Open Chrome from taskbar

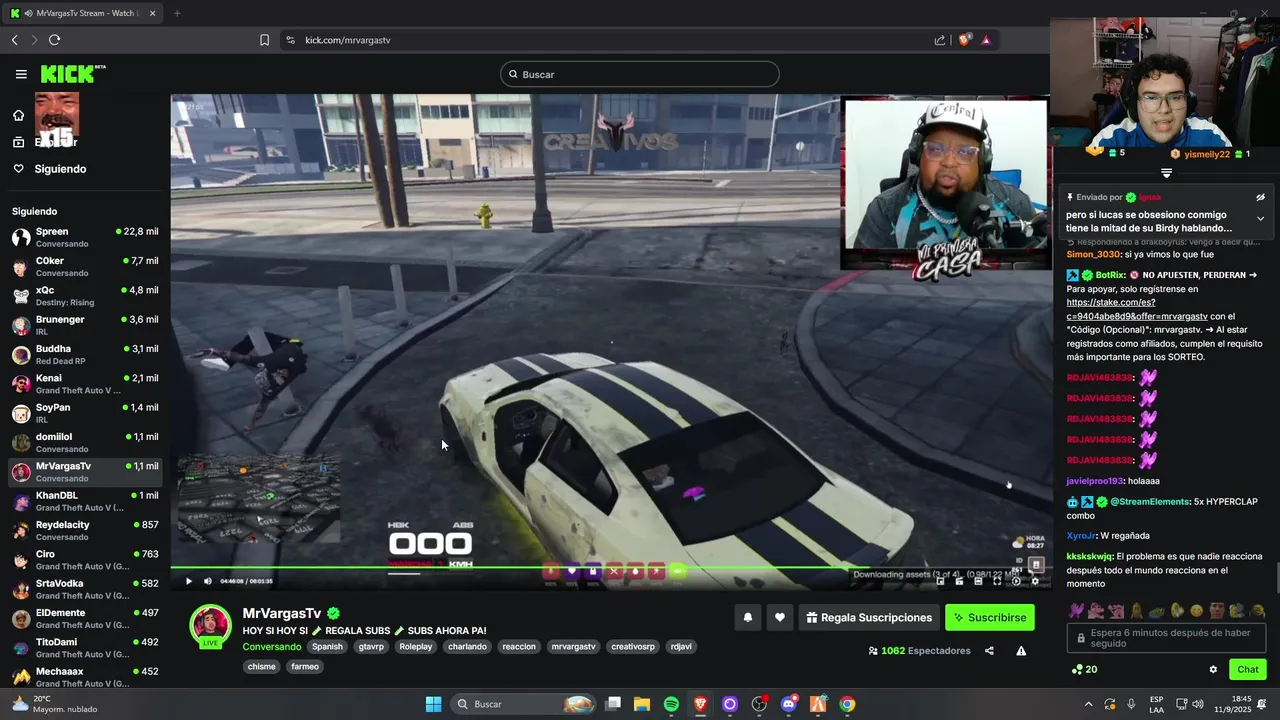[x=847, y=704]
